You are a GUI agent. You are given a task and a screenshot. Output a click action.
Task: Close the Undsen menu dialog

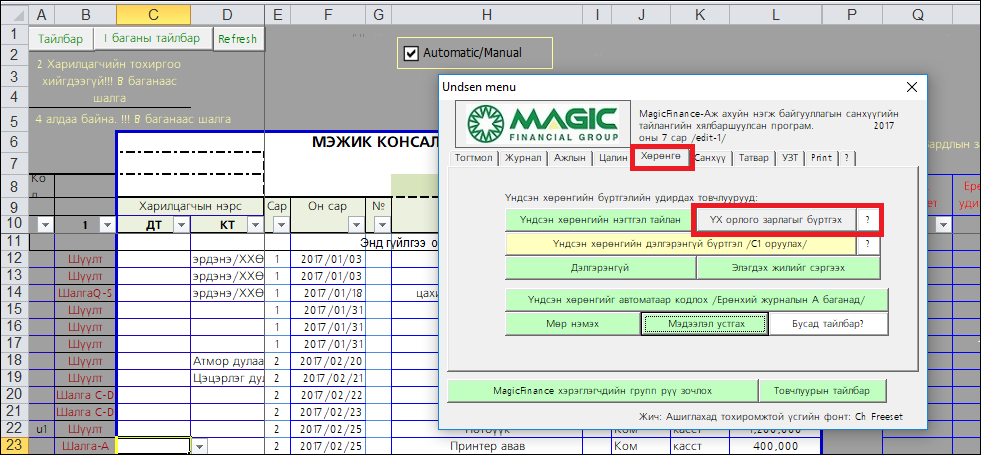pos(911,87)
